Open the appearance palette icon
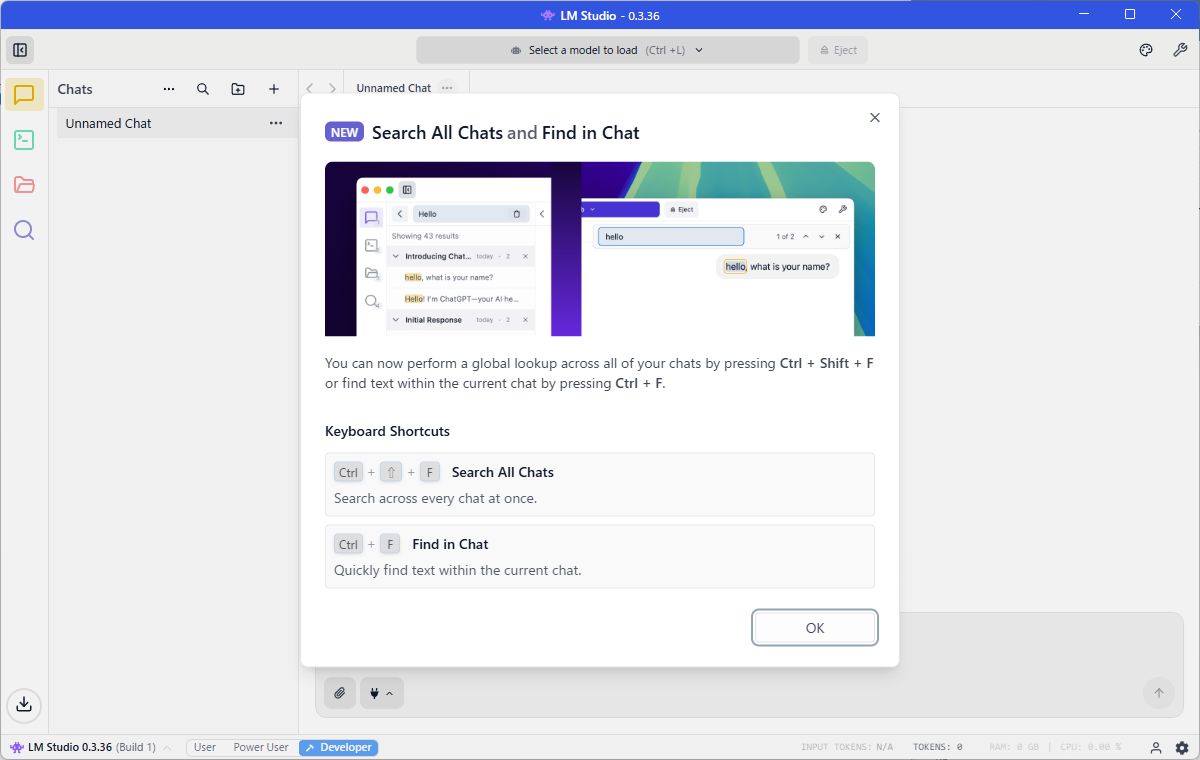Screen dimensions: 1200x760 click(1146, 50)
